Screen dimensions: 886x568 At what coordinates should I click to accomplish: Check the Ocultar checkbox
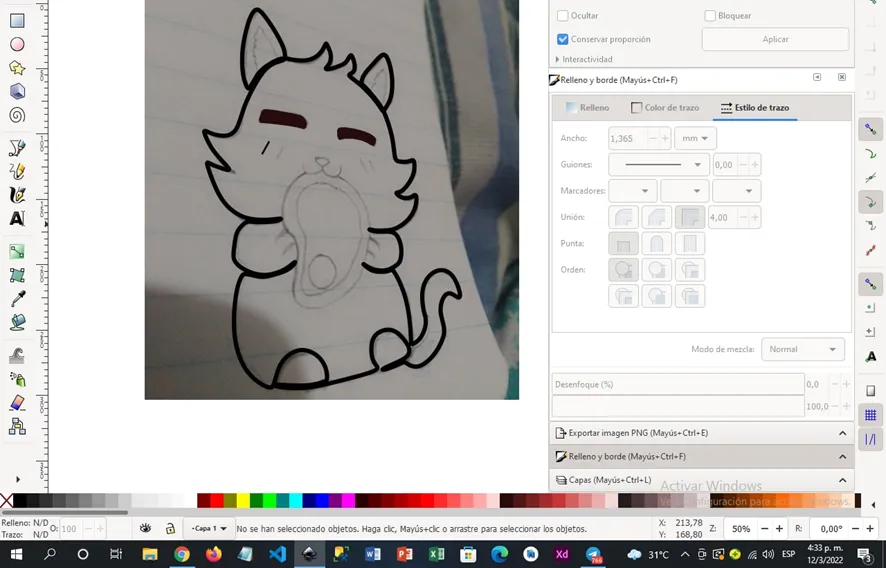563,16
